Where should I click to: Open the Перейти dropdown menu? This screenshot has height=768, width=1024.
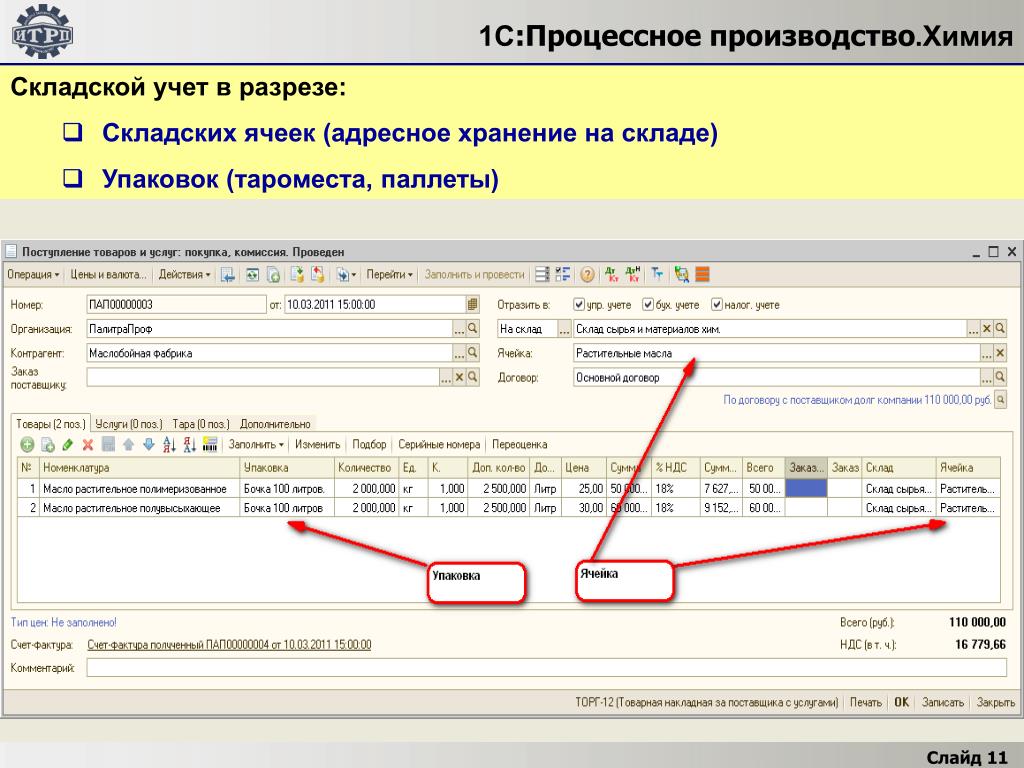pyautogui.click(x=389, y=275)
